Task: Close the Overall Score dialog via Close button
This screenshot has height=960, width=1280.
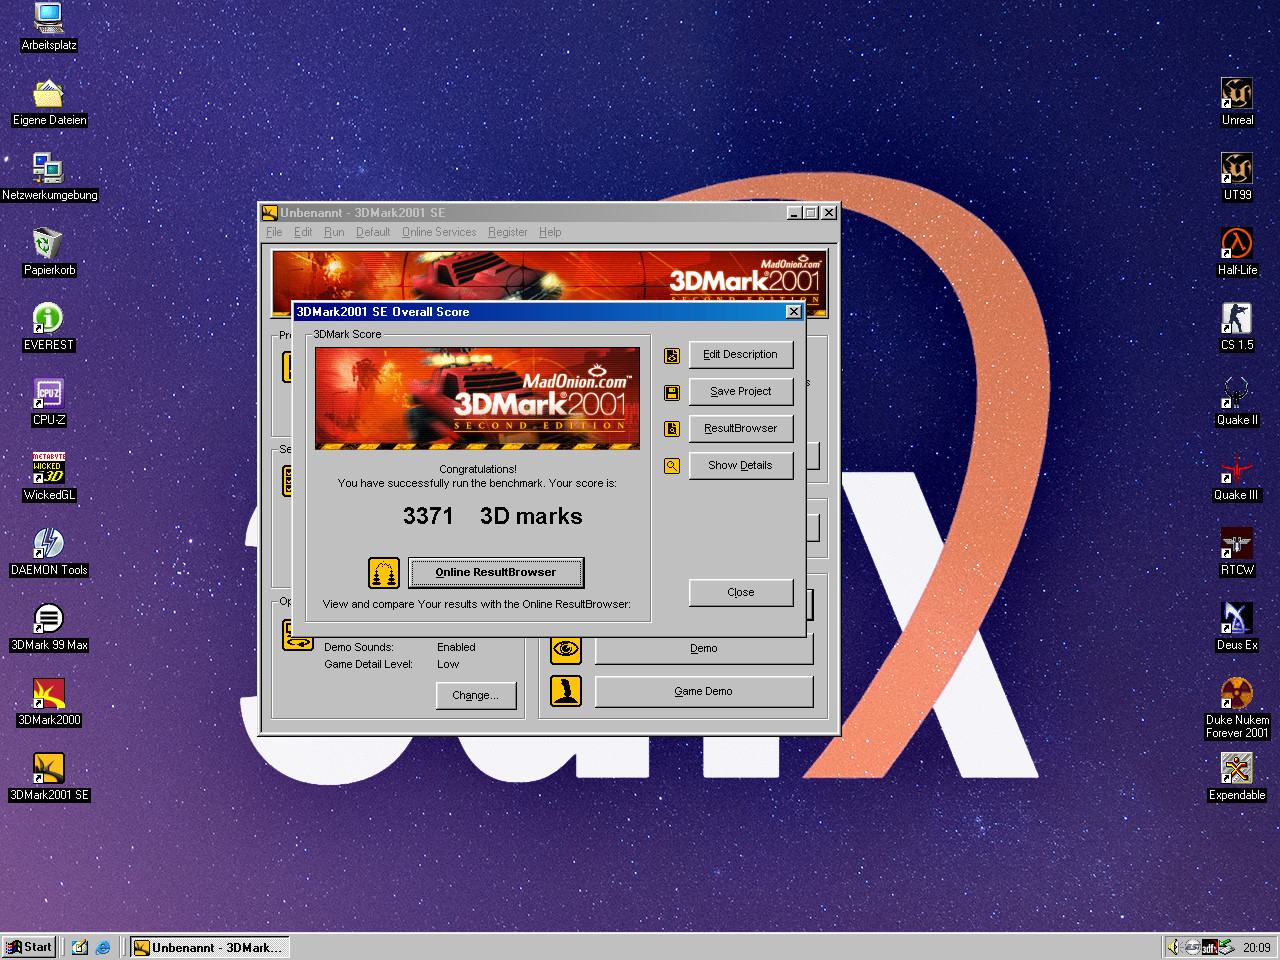Action: (x=740, y=592)
